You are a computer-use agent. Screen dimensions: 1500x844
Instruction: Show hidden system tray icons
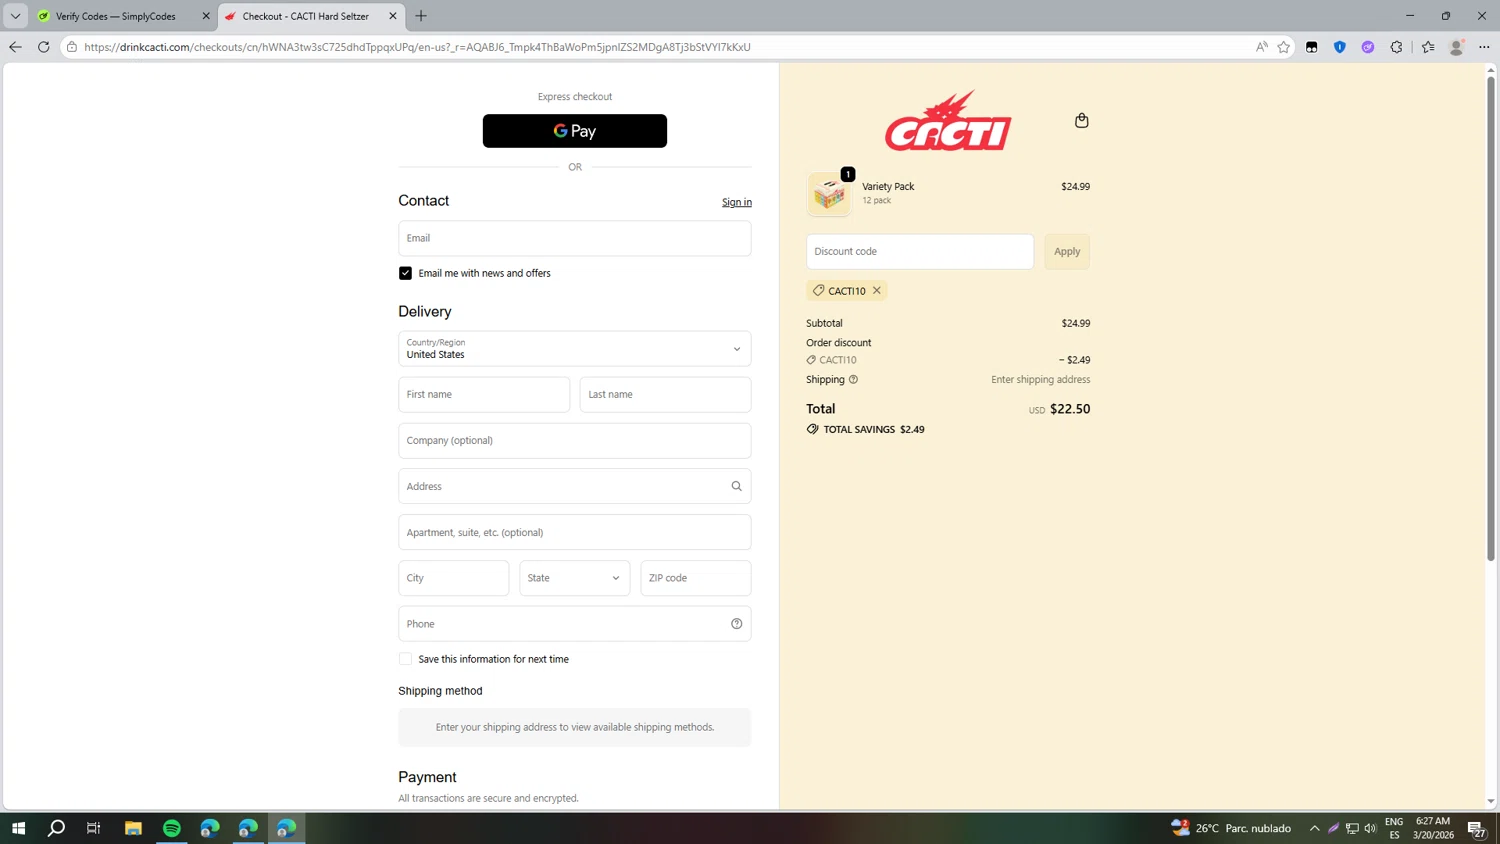[1315, 828]
